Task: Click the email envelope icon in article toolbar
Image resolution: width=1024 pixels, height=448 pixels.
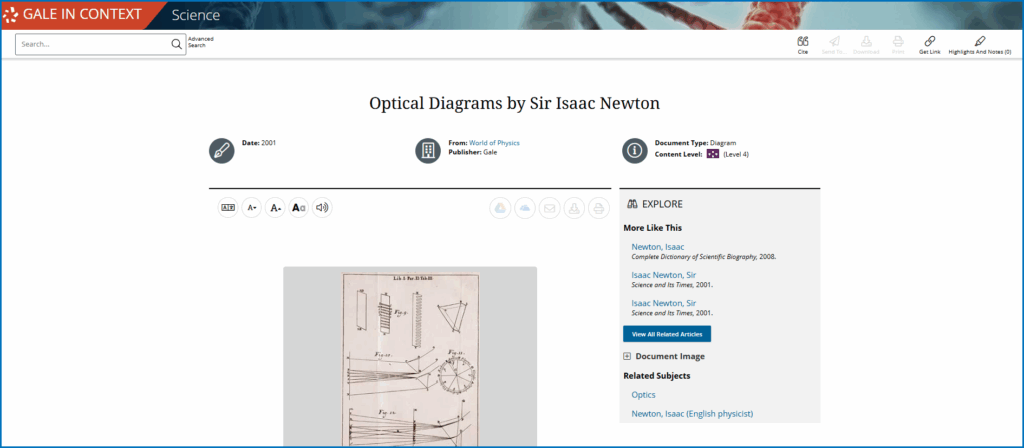Action: 549,208
